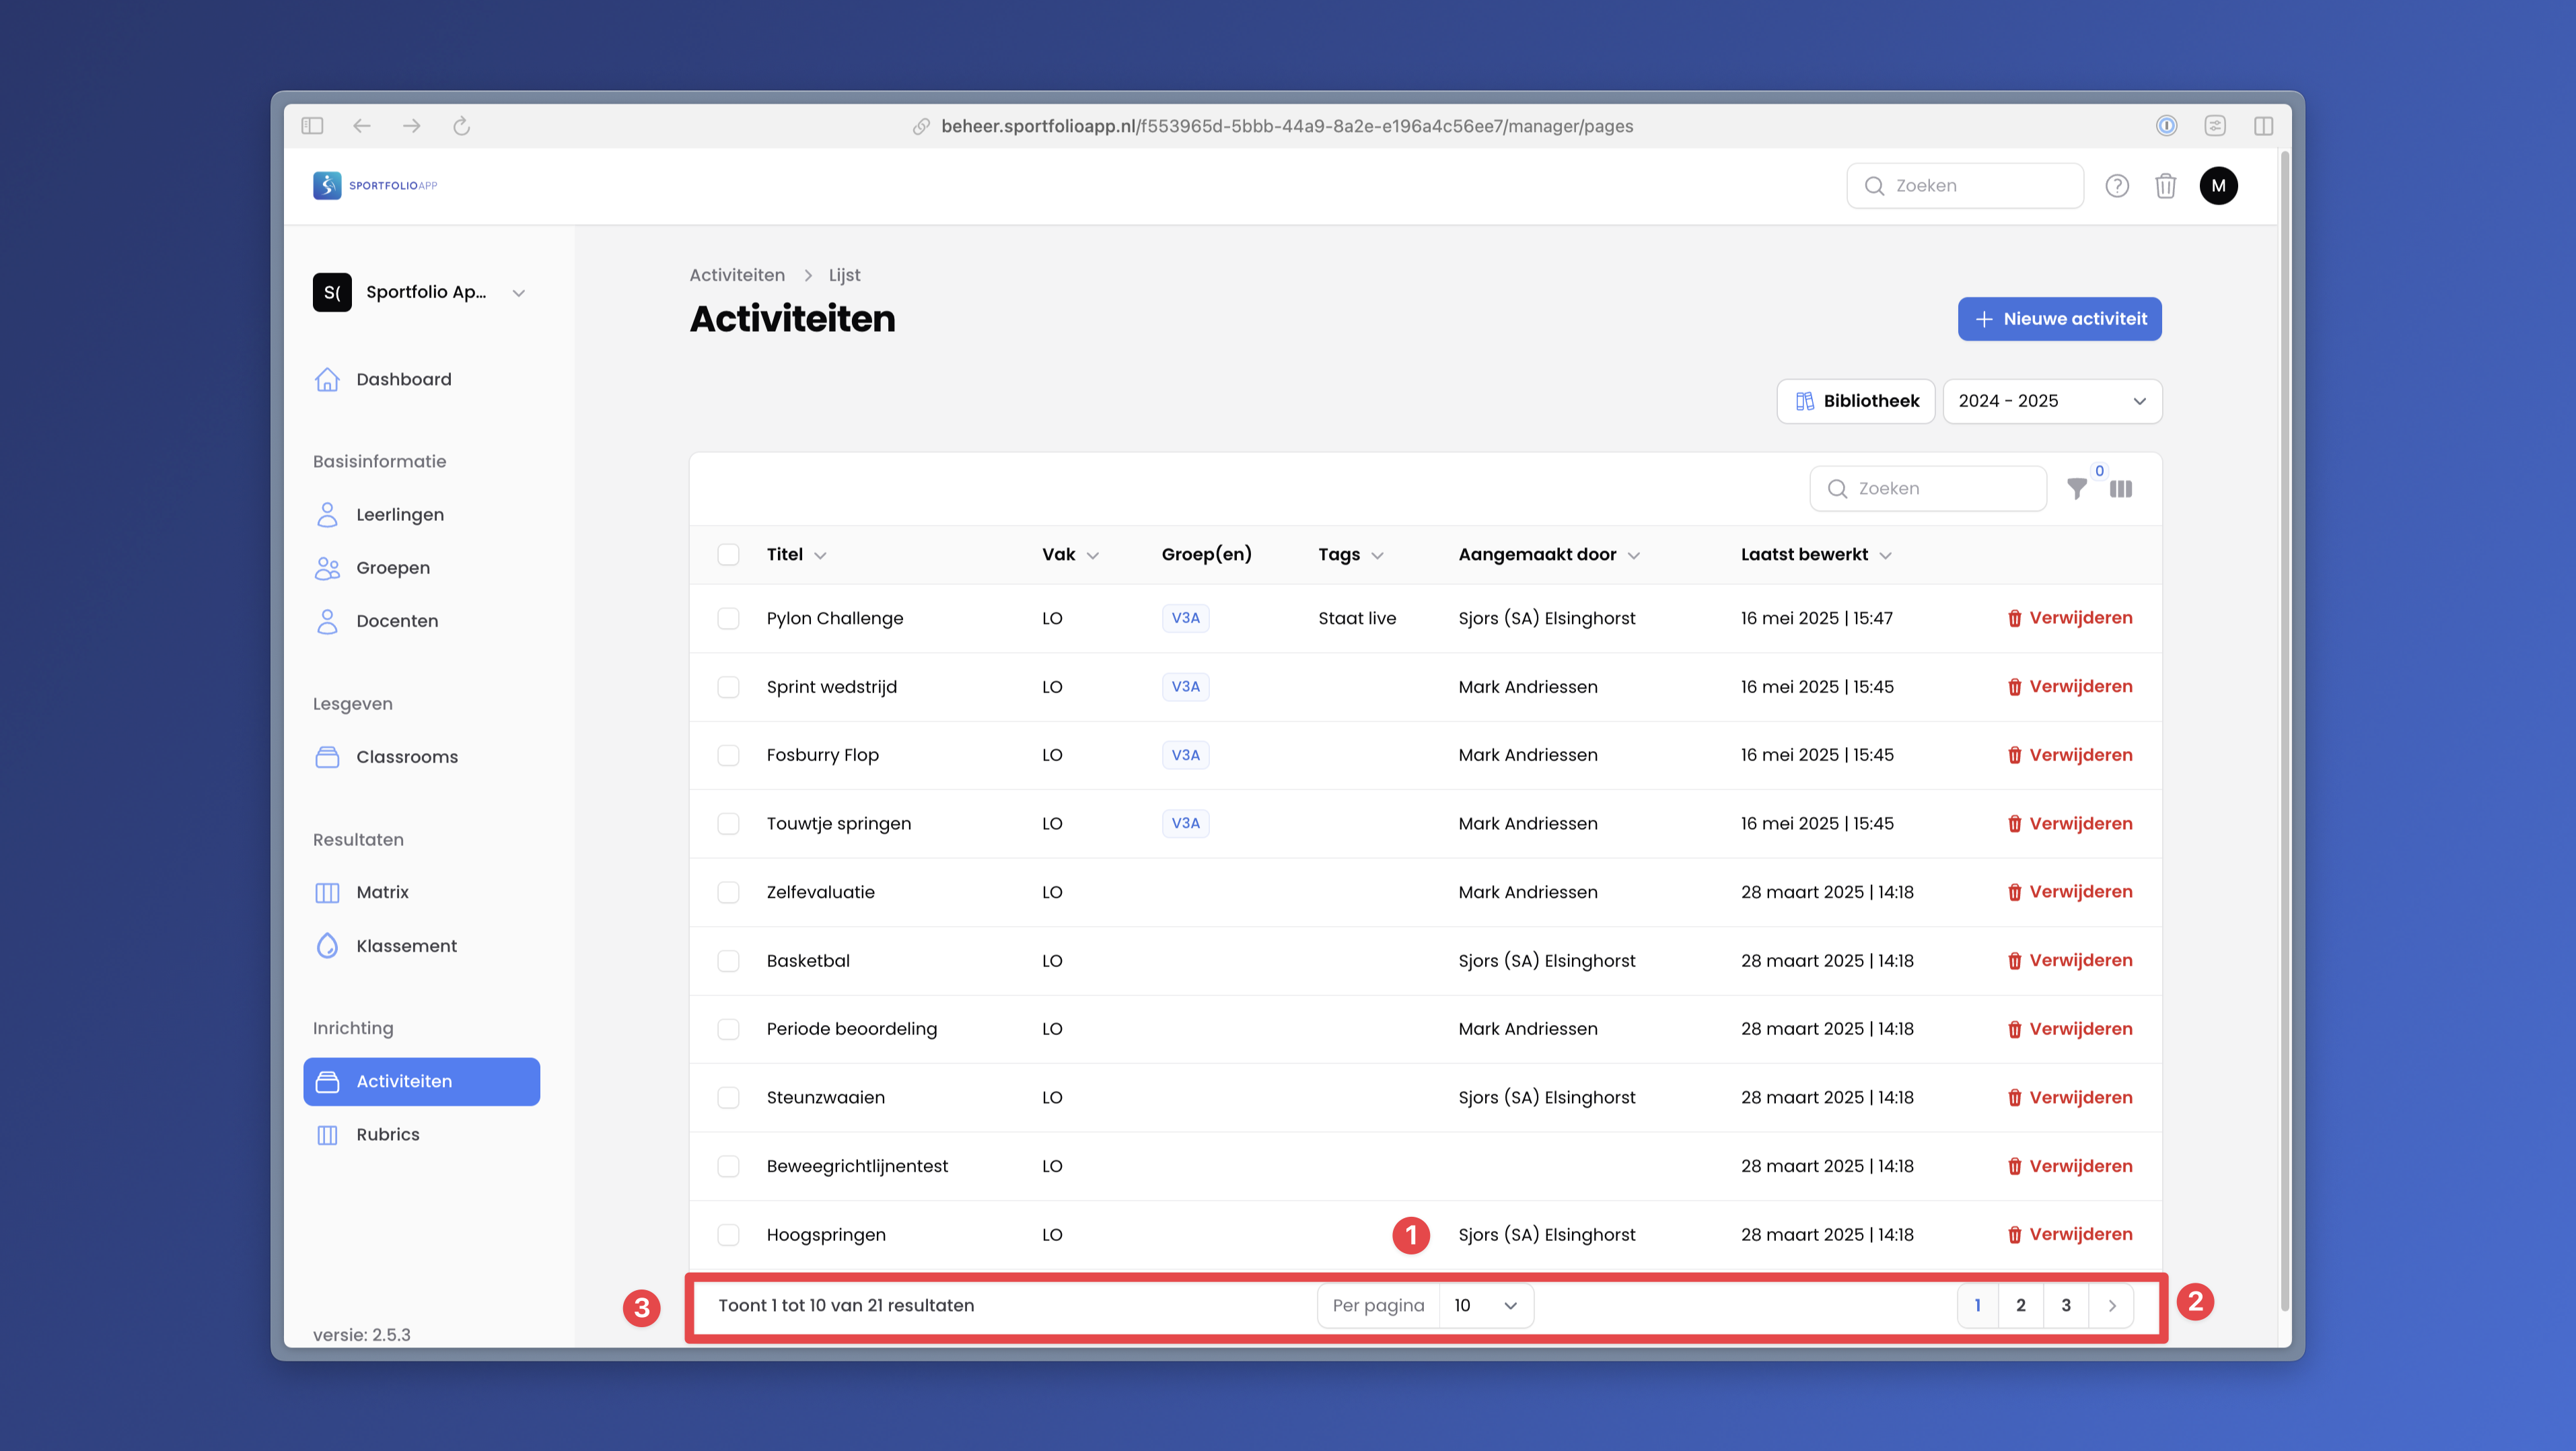Open the browser split view icon
2576x1451 pixels.
[x=2263, y=126]
